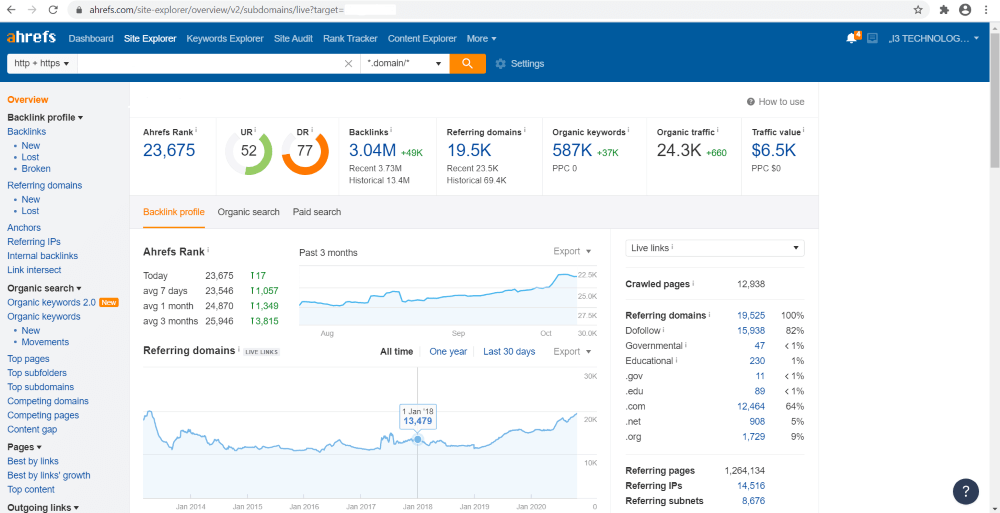Select the One year chart range
Viewport: 1000px width, 513px height.
coord(448,352)
